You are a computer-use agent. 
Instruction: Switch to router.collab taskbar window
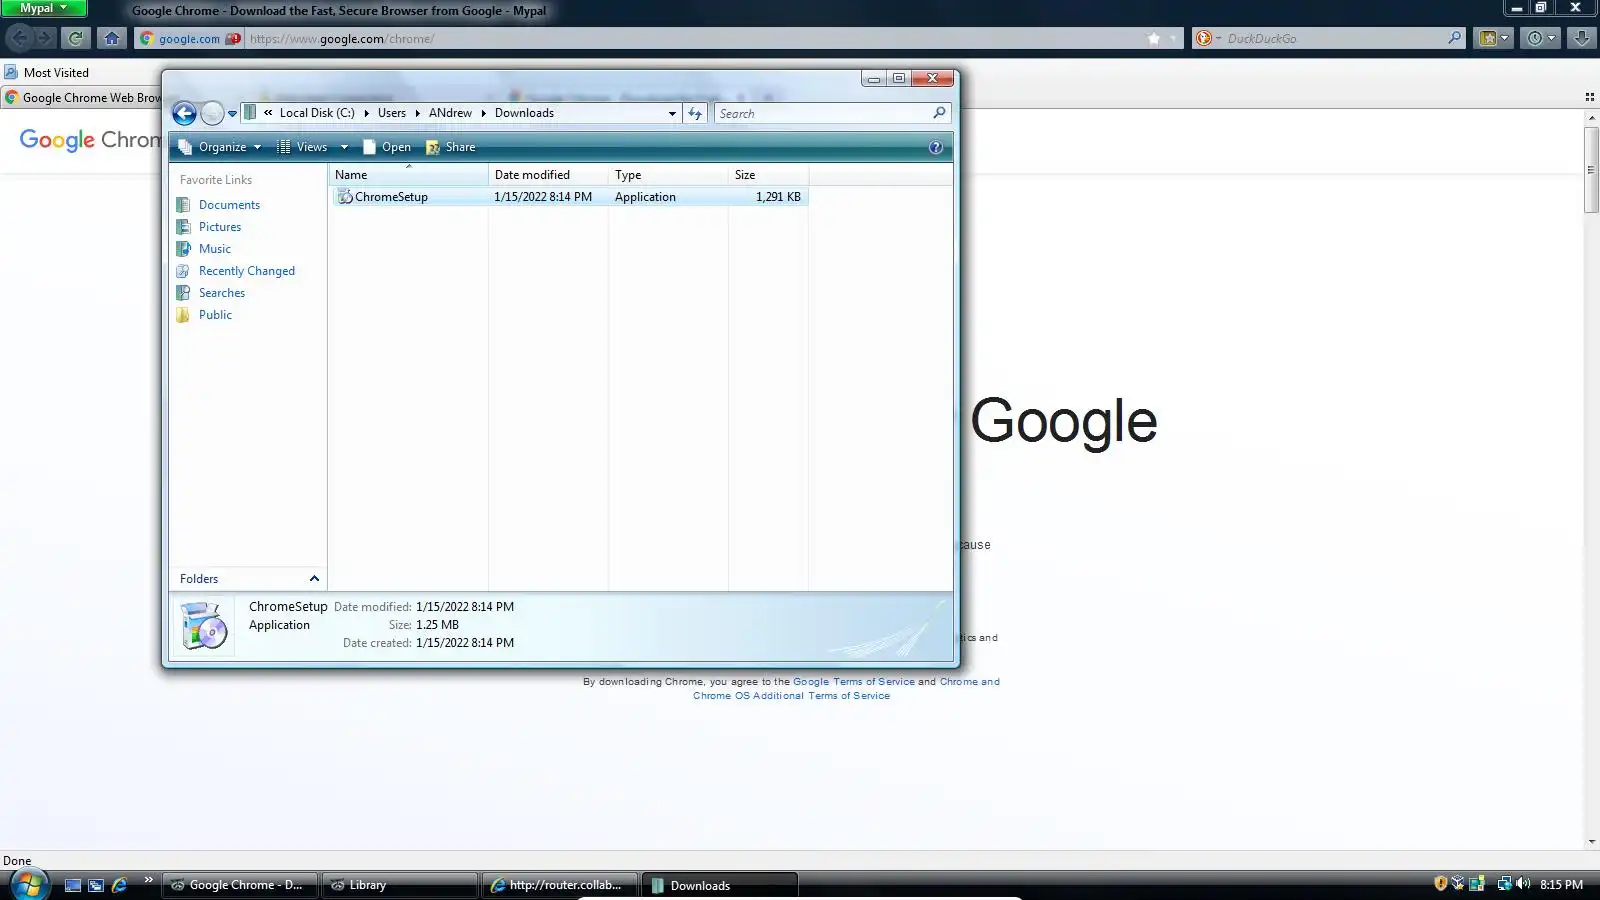coord(559,885)
